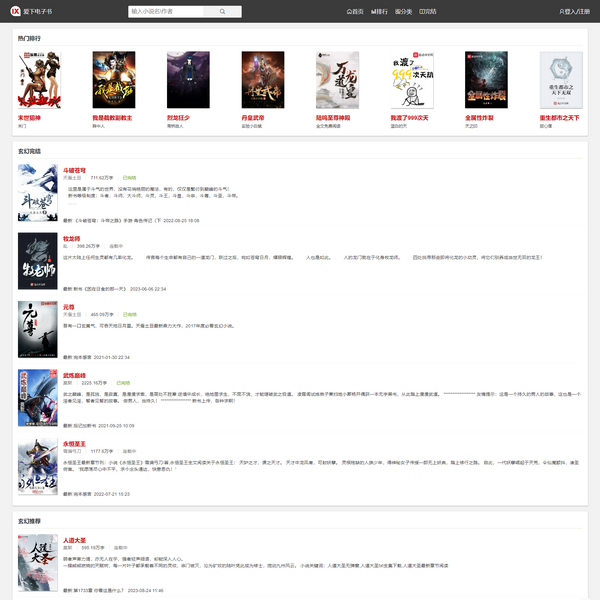
Task: Open the 元尊 novel title link
Action: pos(68,306)
